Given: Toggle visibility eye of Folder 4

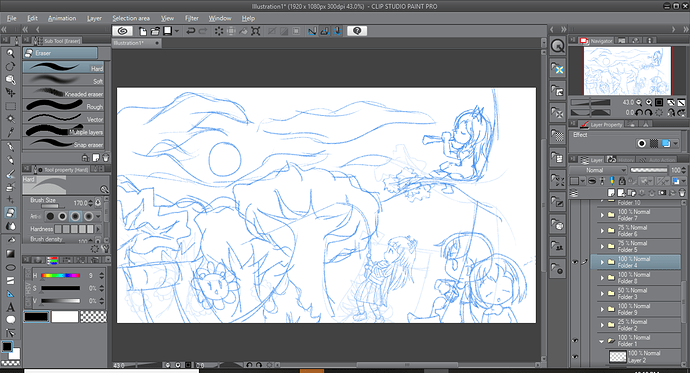Looking at the screenshot, I should 575,262.
